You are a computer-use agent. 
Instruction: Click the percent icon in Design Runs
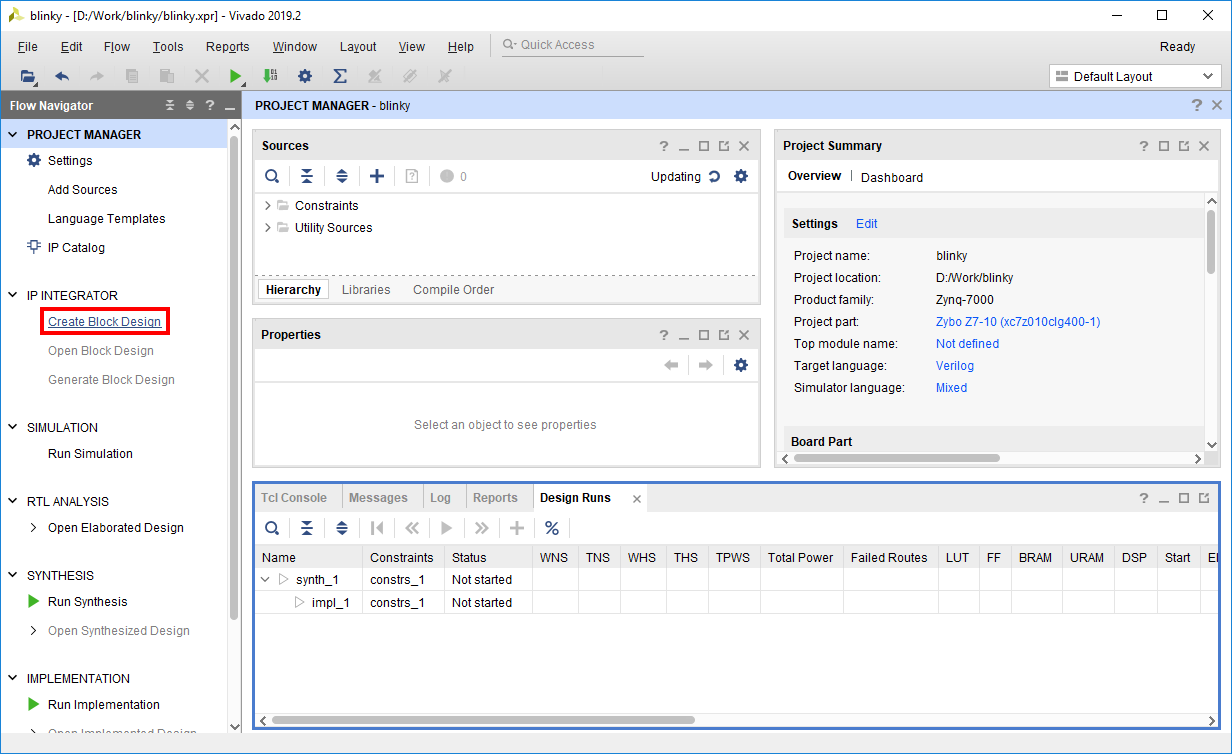(x=552, y=528)
